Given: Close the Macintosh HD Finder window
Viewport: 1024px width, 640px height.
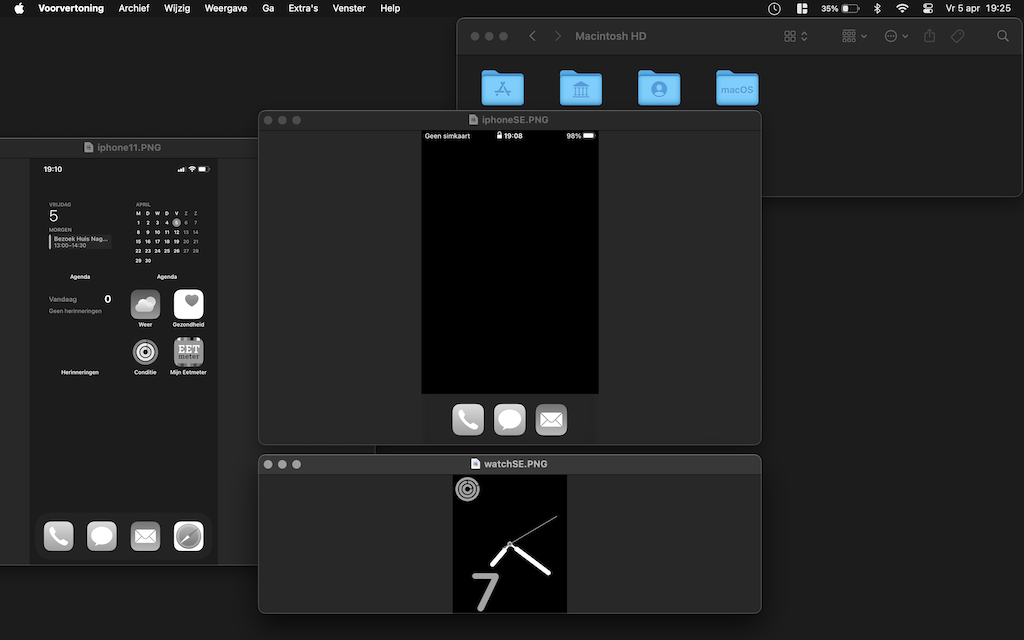Looking at the screenshot, I should click(x=475, y=37).
